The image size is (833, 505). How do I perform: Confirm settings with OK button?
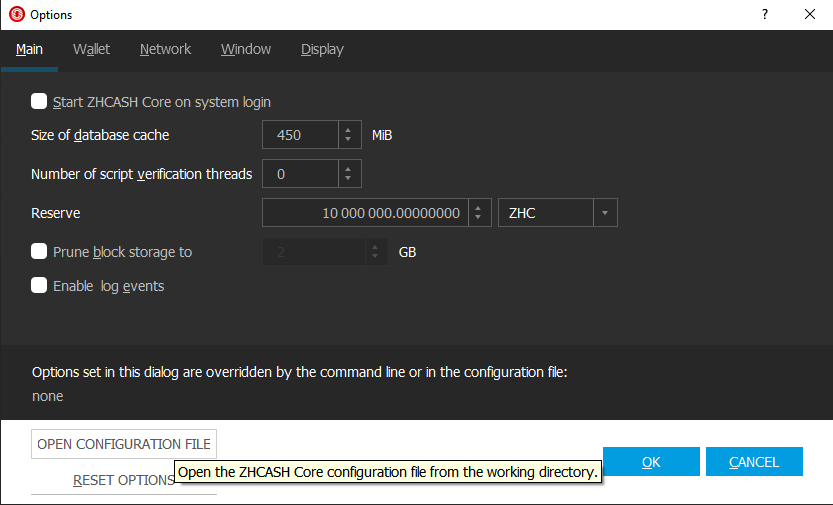point(651,461)
